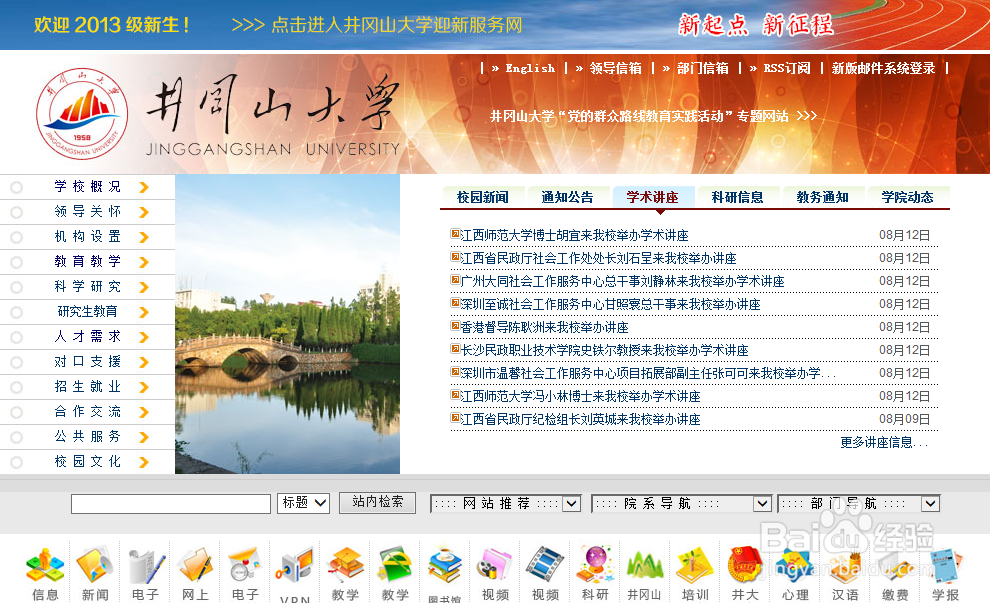
Task: Open the 电子 icon with paper and pen
Action: click(145, 565)
